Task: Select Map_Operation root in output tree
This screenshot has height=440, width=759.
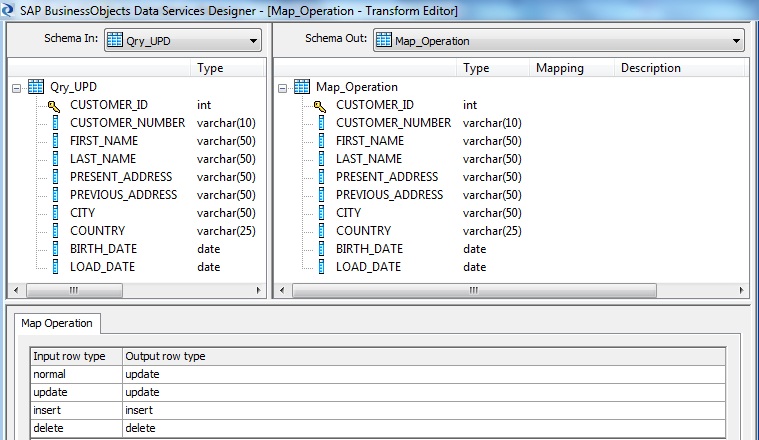Action: click(357, 87)
